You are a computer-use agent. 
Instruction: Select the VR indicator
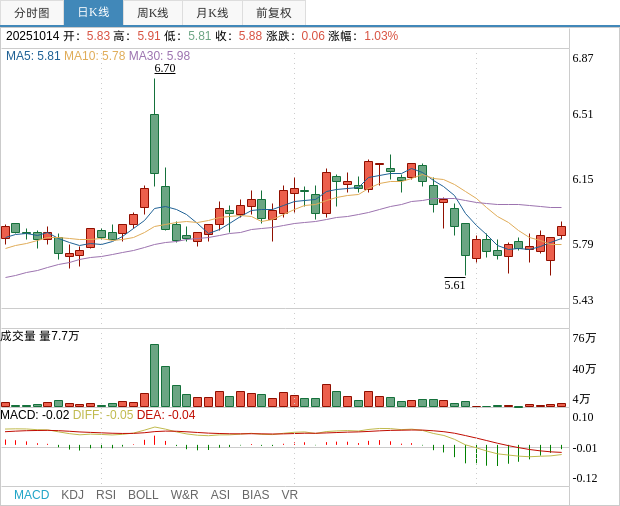[x=289, y=495]
